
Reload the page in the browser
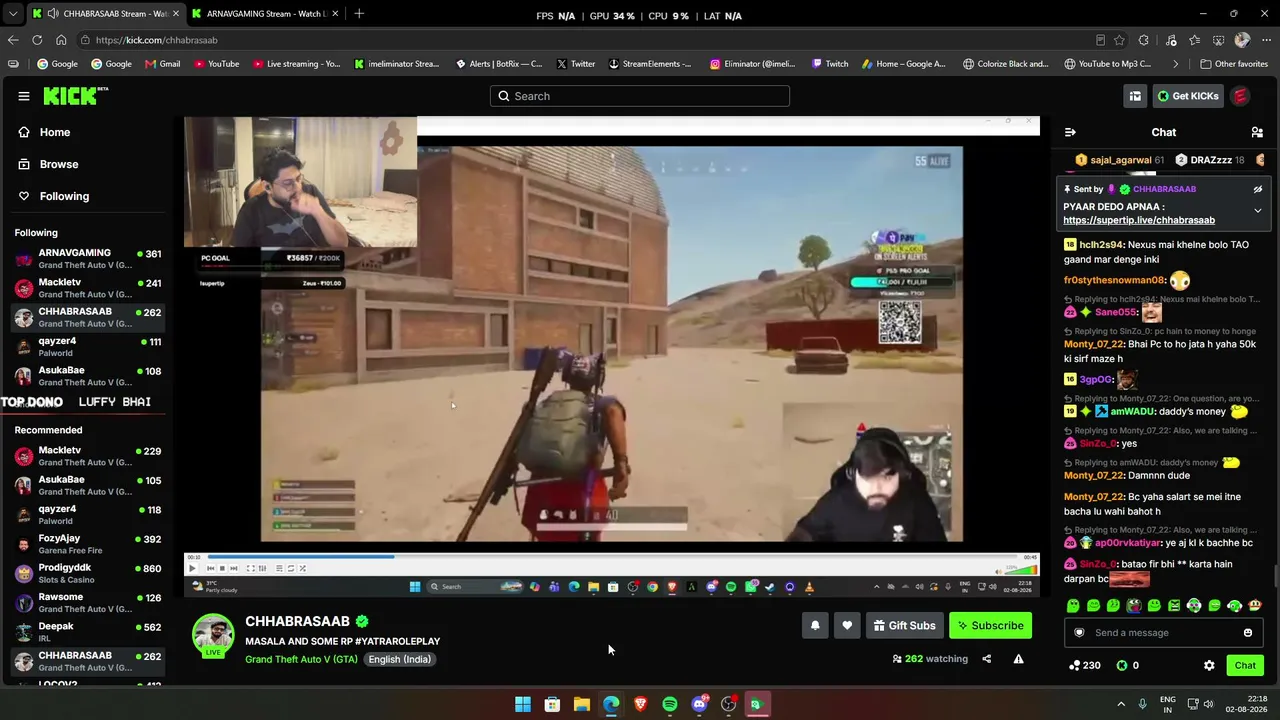coord(37,40)
